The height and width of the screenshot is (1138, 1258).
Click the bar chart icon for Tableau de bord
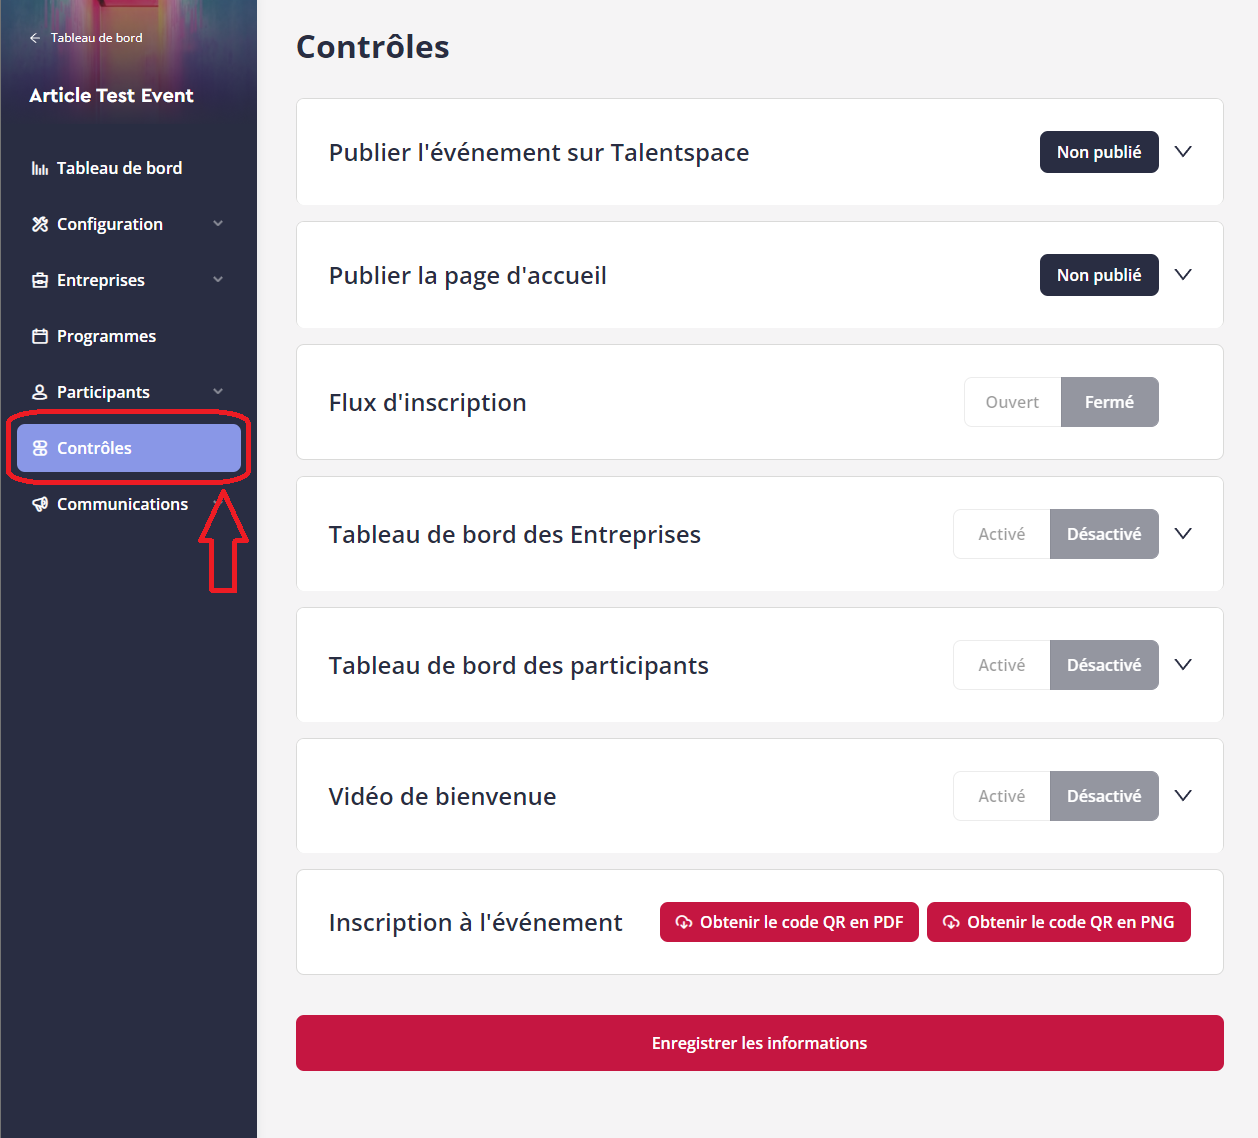(x=40, y=168)
